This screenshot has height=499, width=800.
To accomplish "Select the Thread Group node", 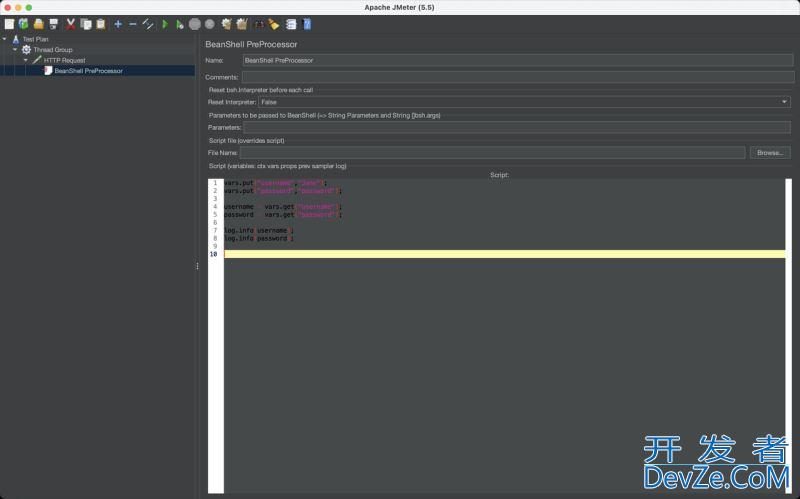I will tap(53, 49).
